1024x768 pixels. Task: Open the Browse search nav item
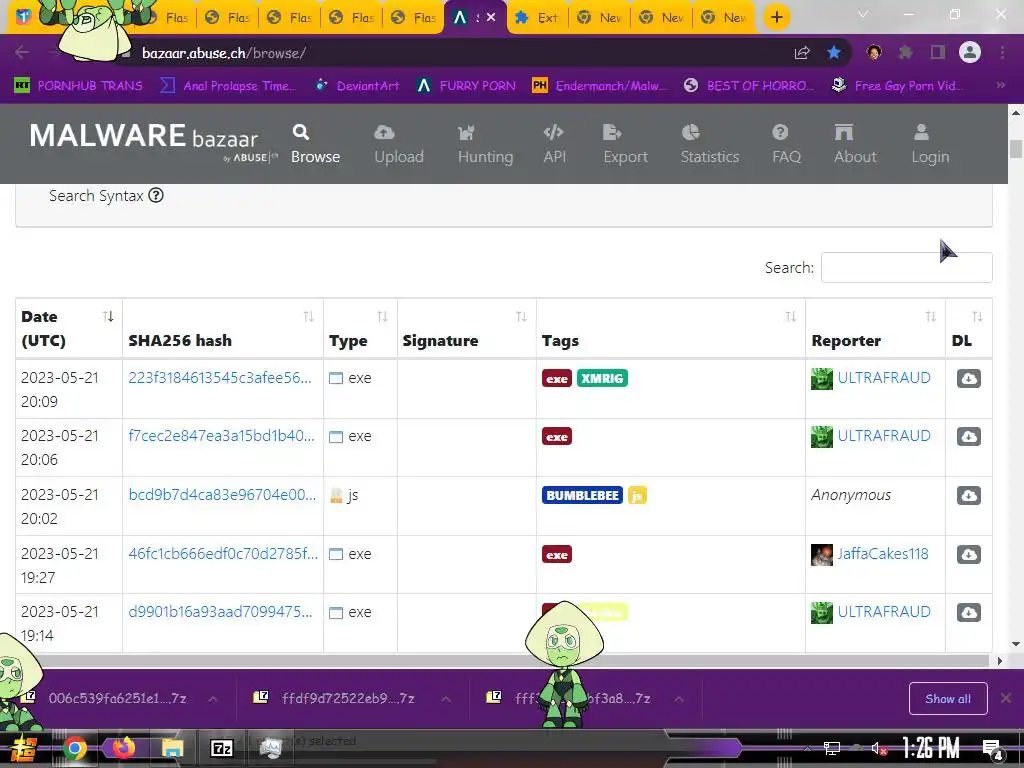(x=315, y=144)
